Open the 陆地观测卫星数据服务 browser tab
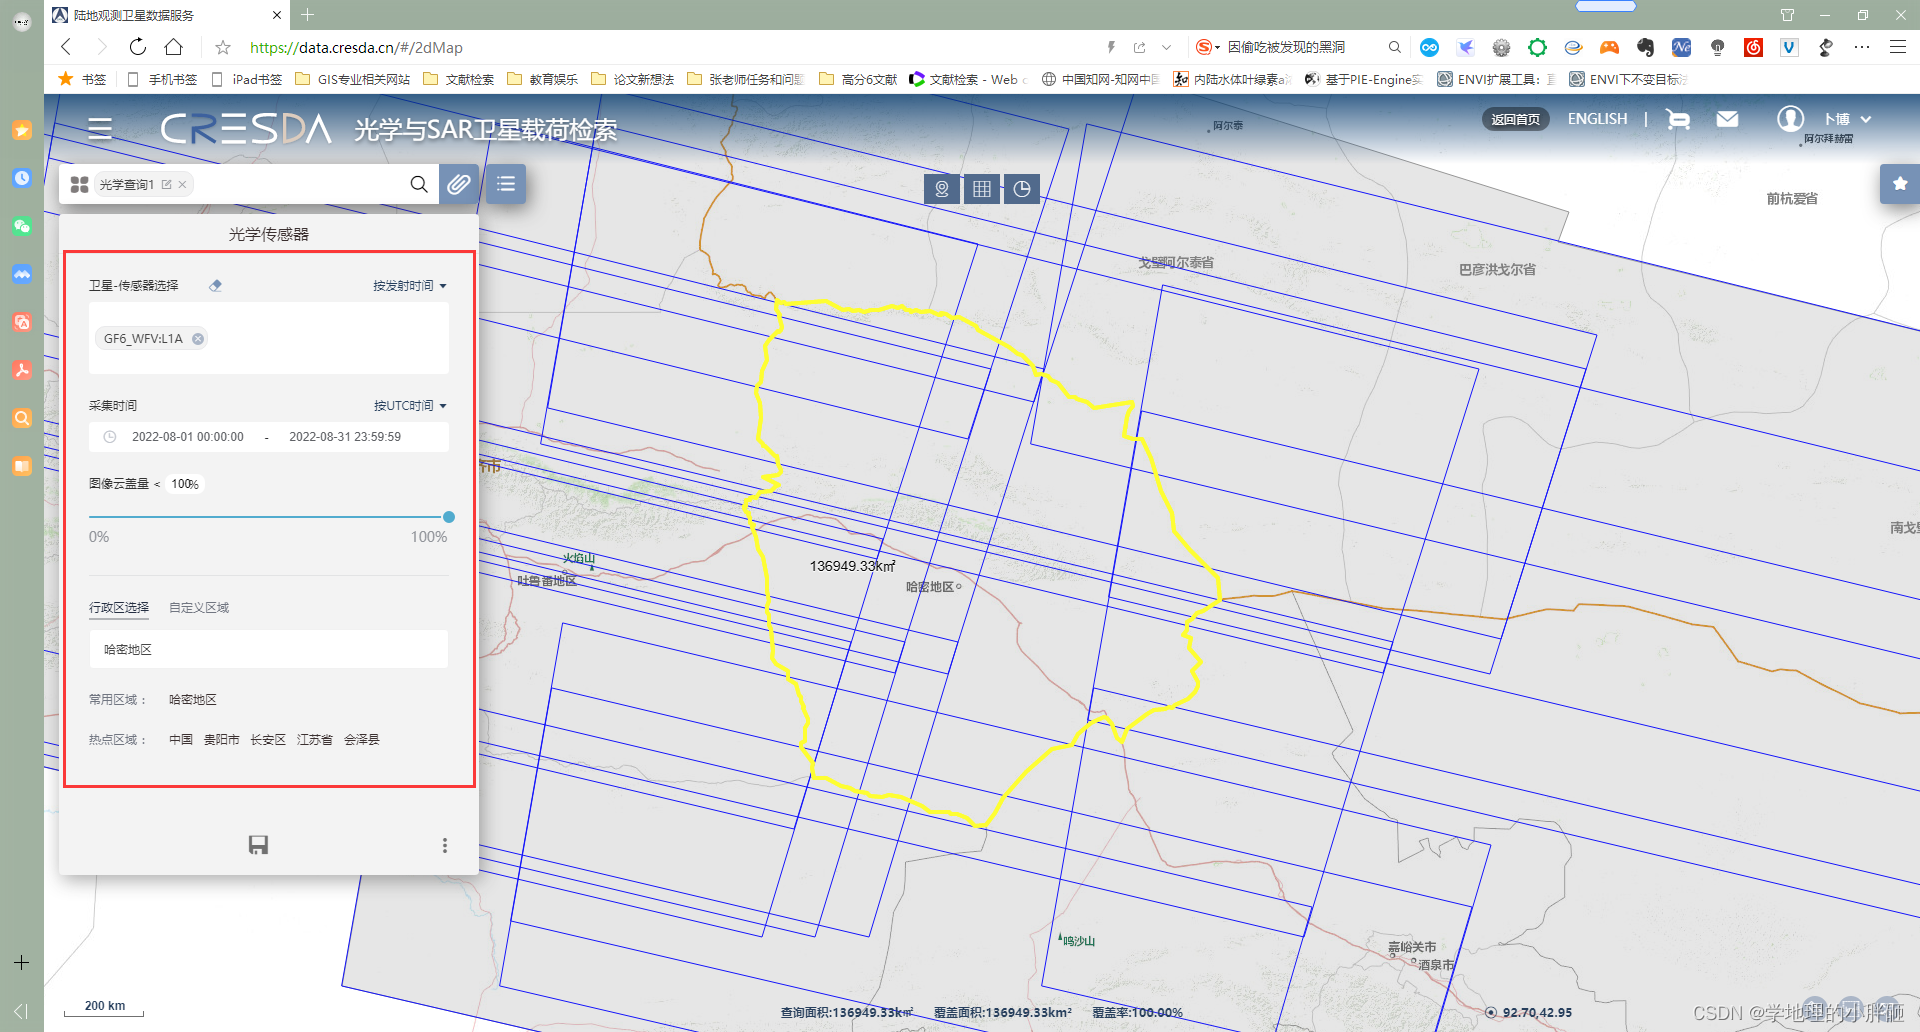The height and width of the screenshot is (1032, 1920). coord(166,15)
